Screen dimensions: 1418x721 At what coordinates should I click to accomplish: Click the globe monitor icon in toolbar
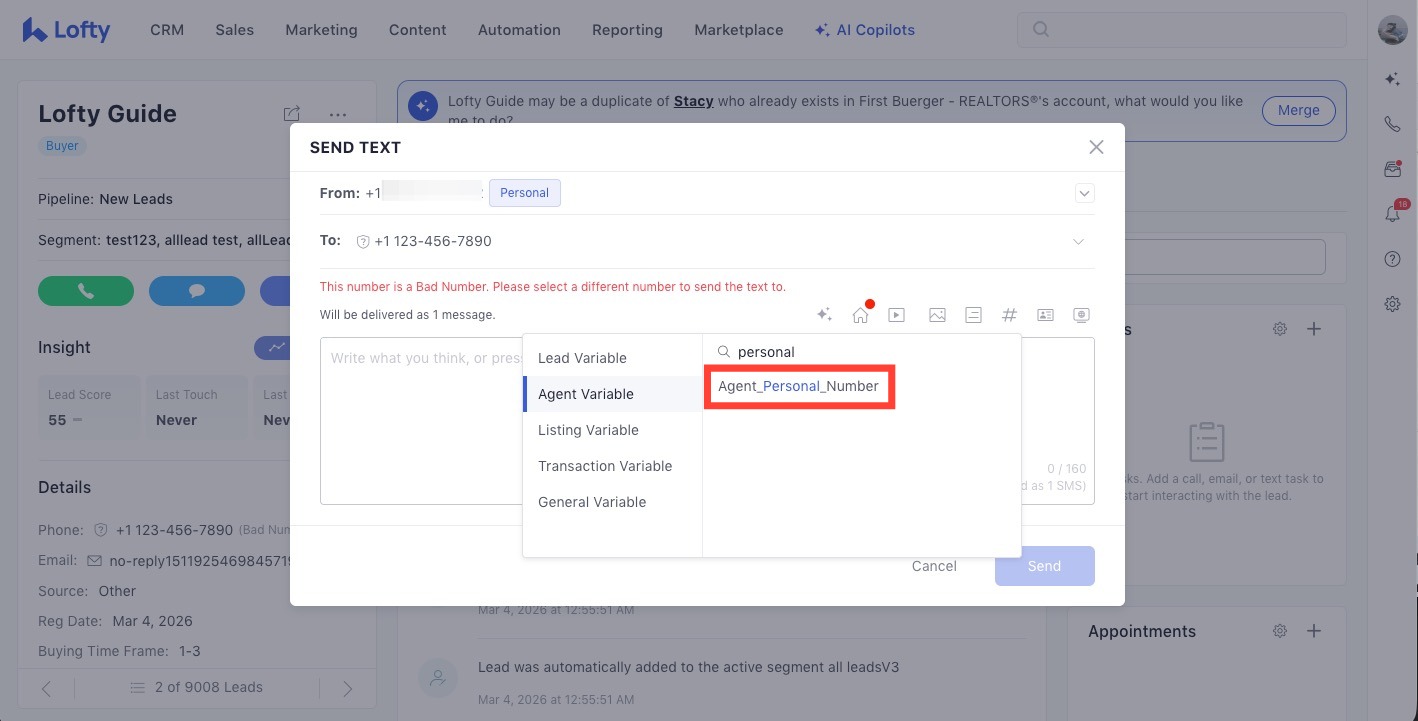[x=1081, y=315]
